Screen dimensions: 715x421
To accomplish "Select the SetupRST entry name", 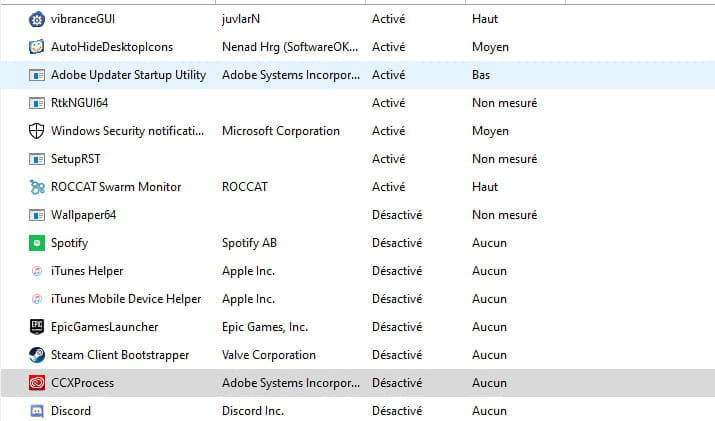I will tap(75, 159).
